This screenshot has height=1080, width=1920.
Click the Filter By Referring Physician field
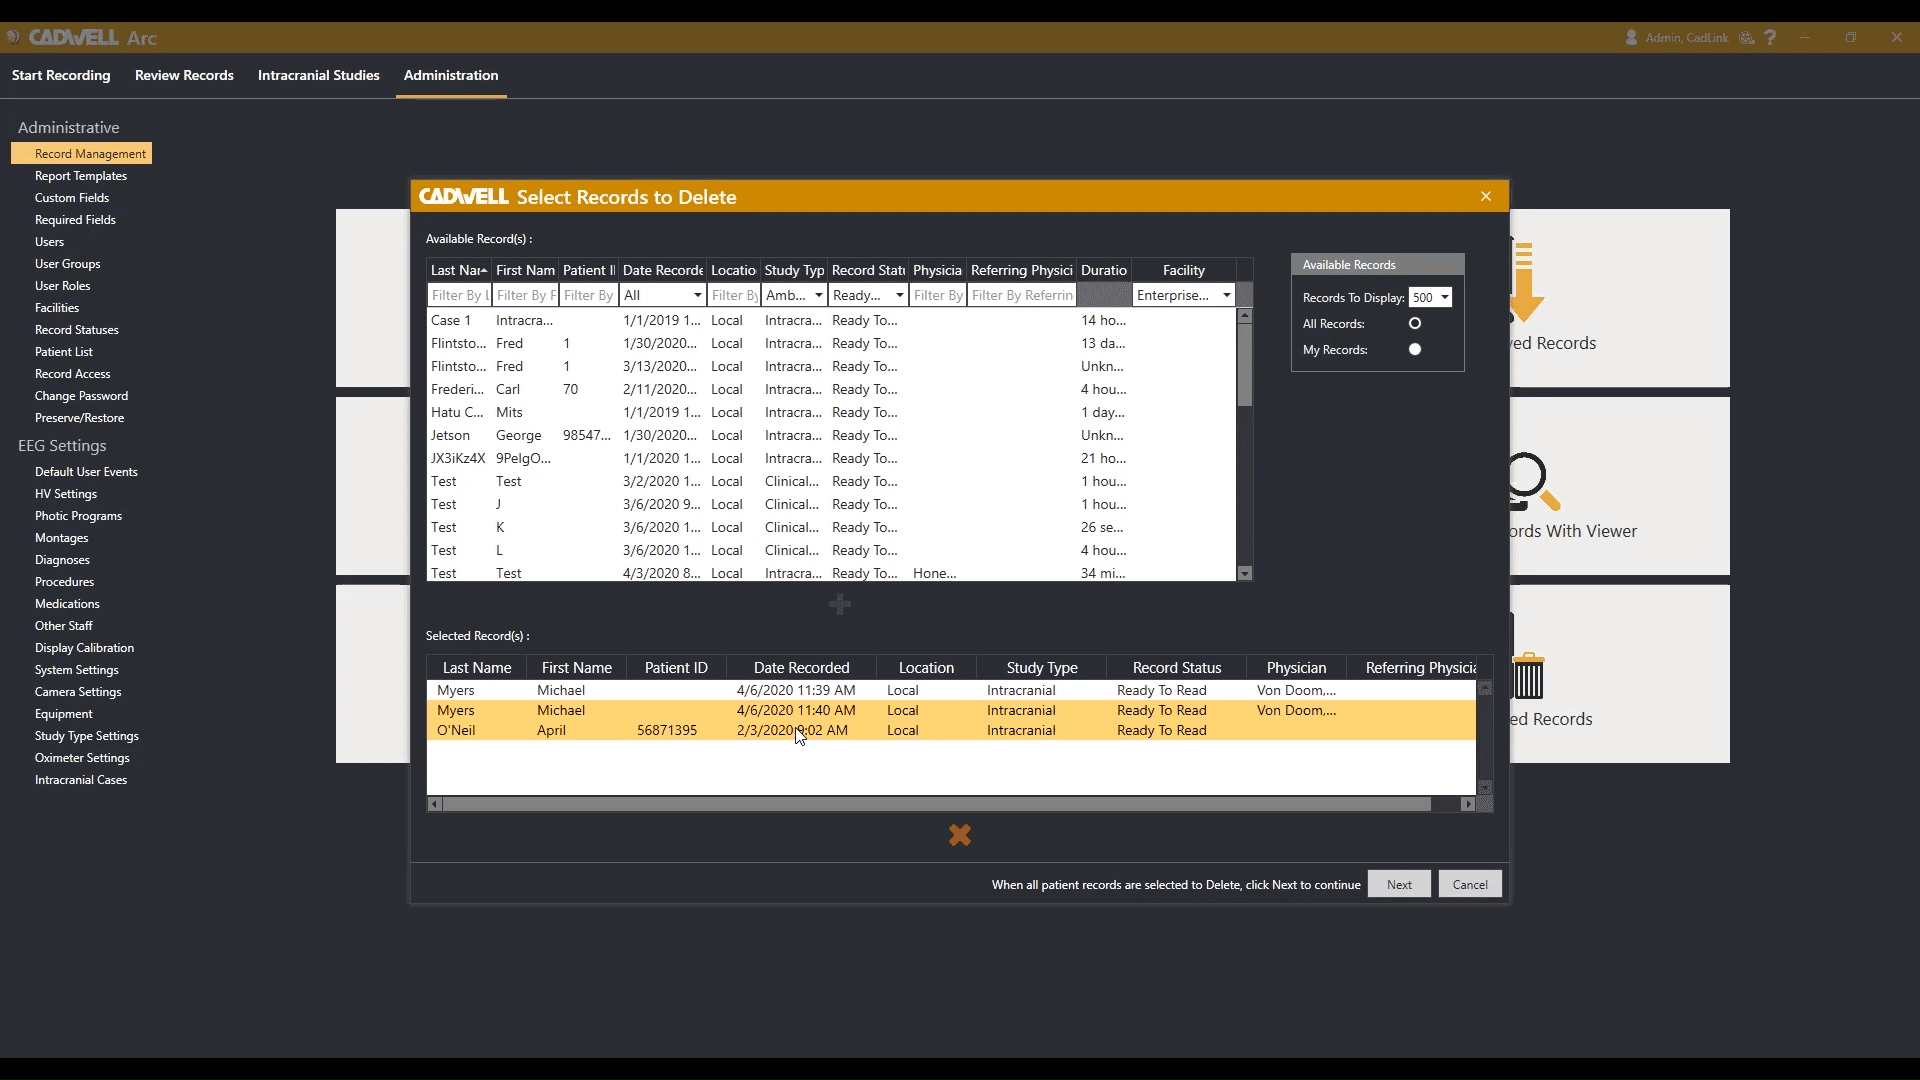(1021, 295)
